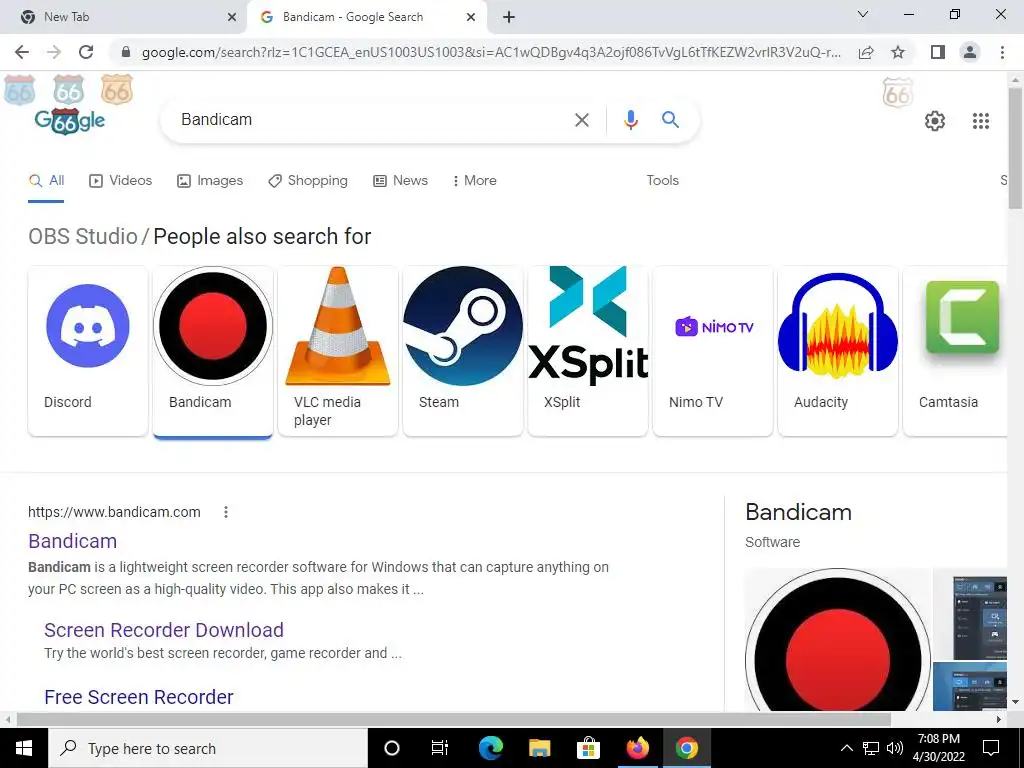Expand the More search categories menu
The height and width of the screenshot is (768, 1024).
475,181
